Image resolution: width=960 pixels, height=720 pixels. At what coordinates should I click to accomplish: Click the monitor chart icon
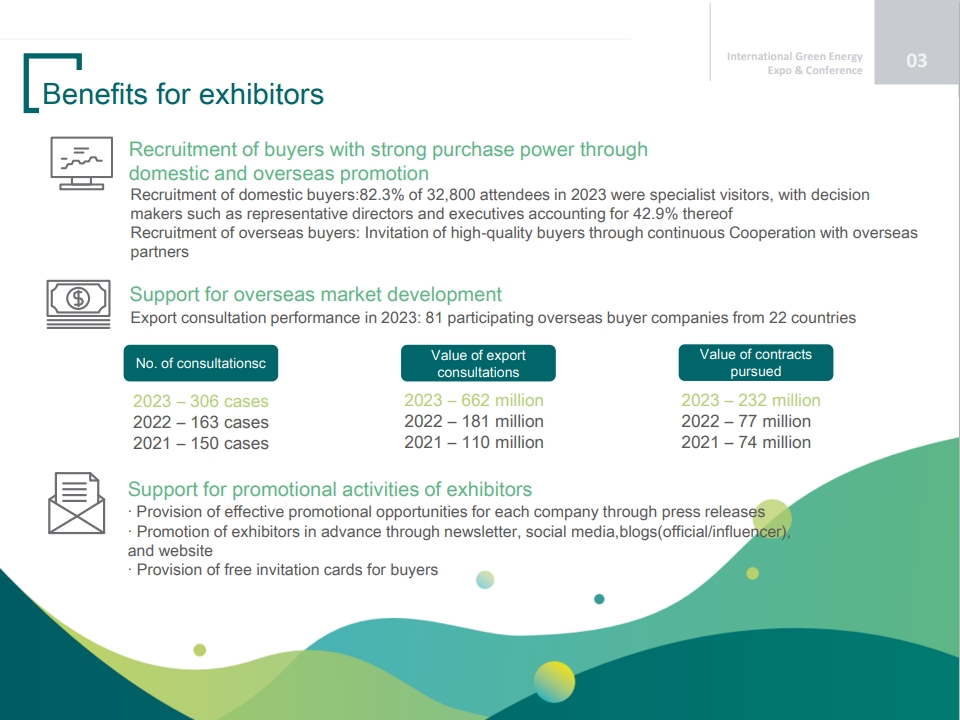[82, 163]
